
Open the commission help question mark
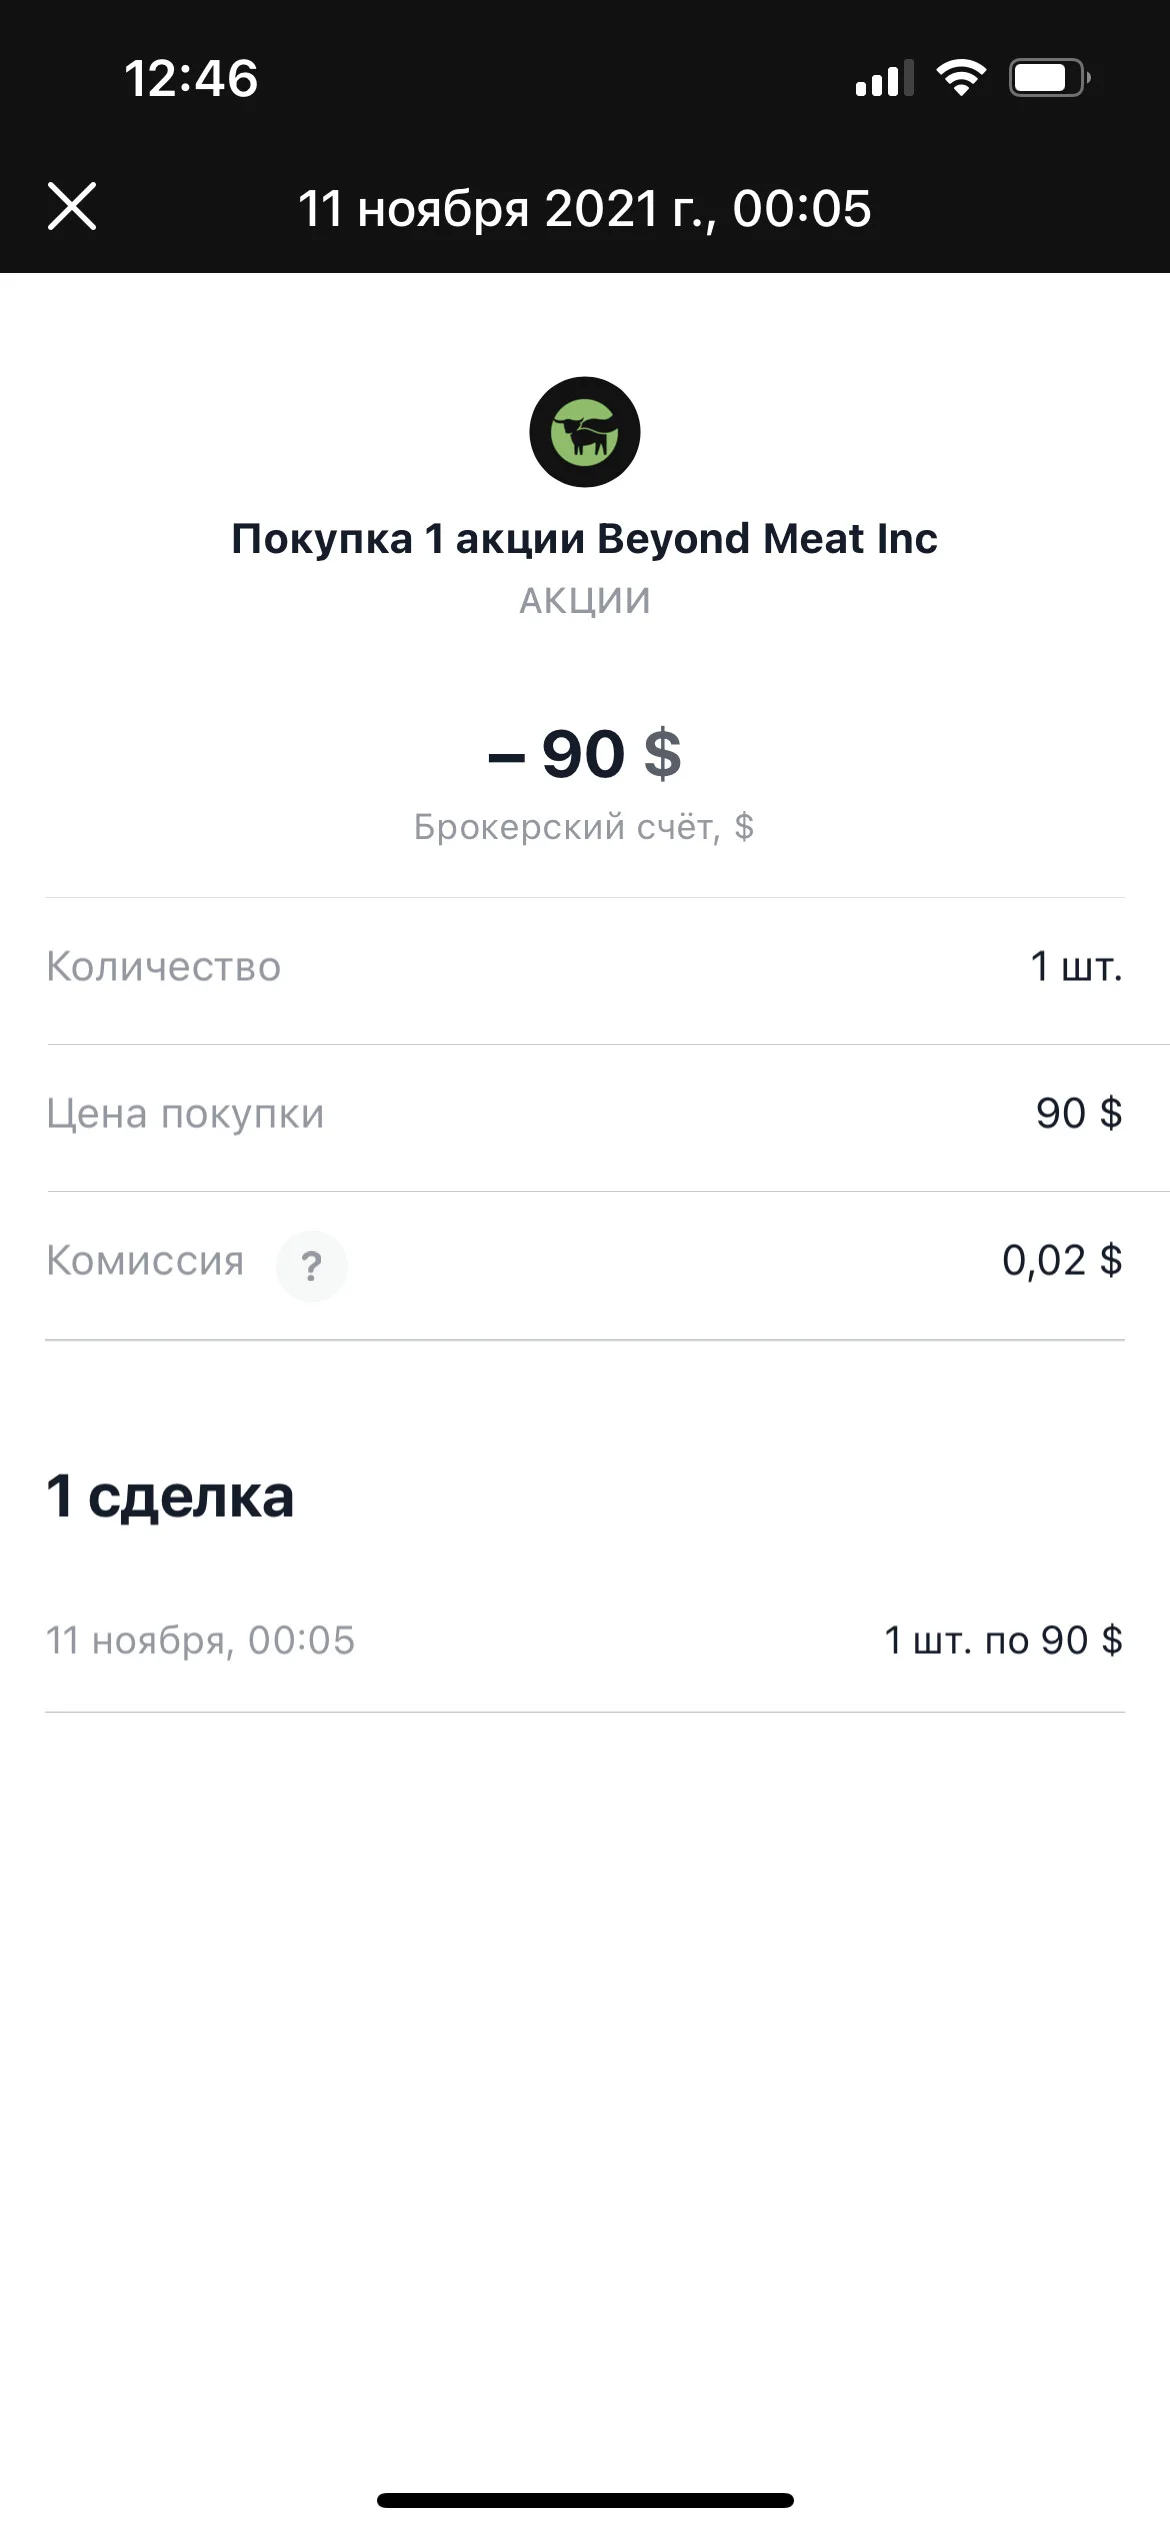pyautogui.click(x=312, y=1266)
